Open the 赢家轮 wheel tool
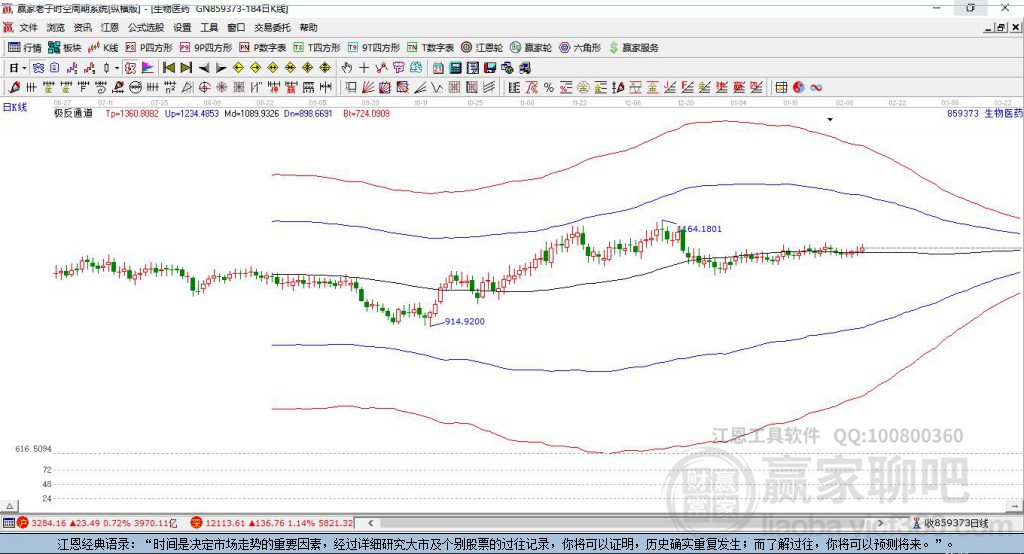This screenshot has height=554, width=1024. [531, 48]
